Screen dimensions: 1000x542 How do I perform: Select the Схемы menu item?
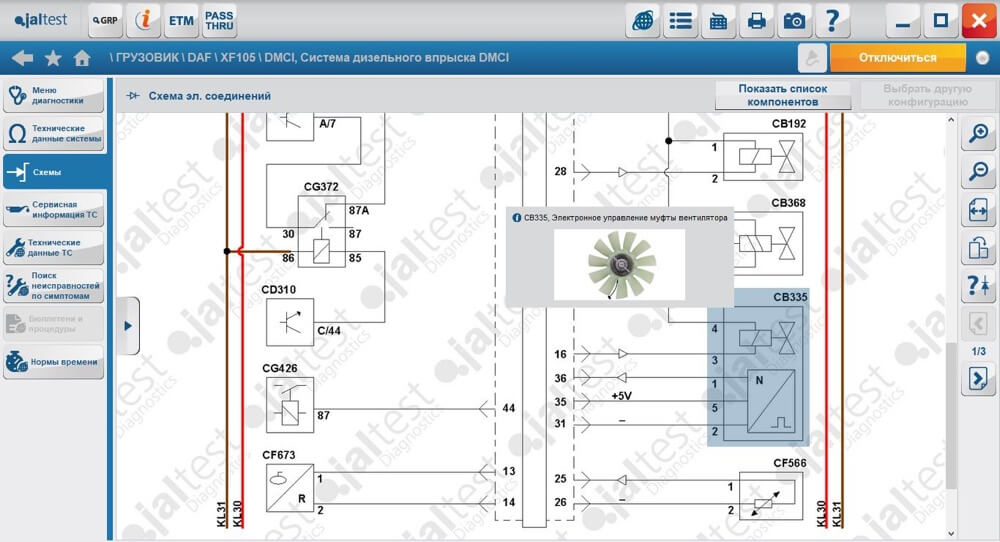tap(55, 172)
